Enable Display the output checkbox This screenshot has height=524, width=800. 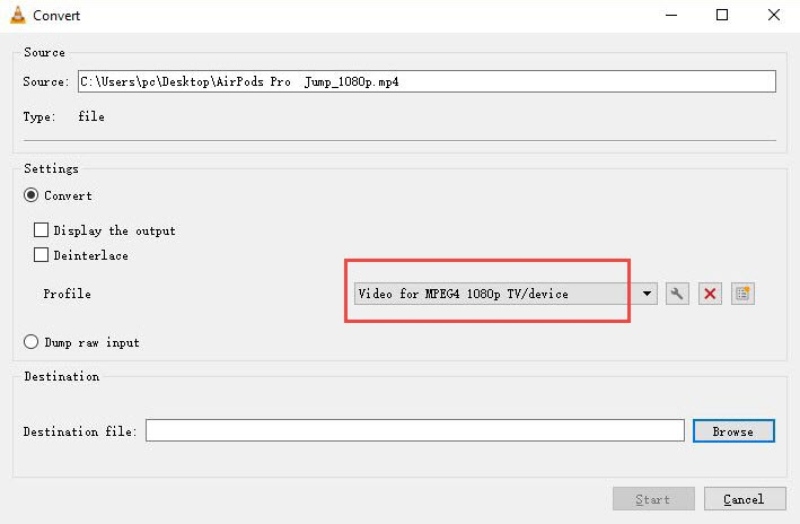coord(41,230)
